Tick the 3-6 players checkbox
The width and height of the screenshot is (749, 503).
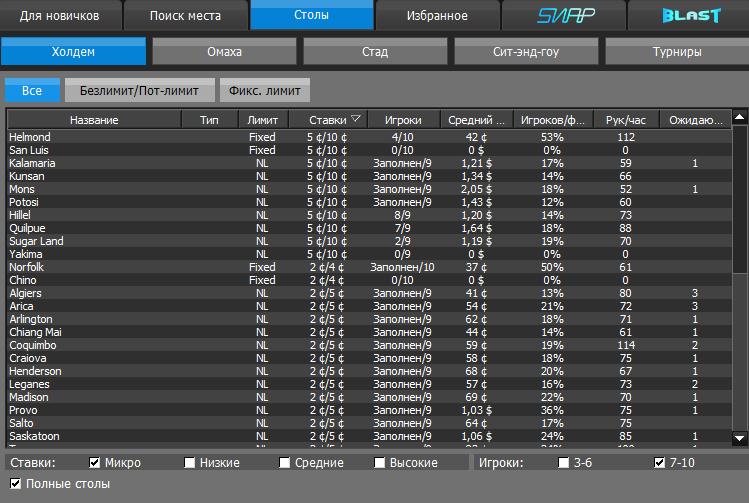pos(564,463)
